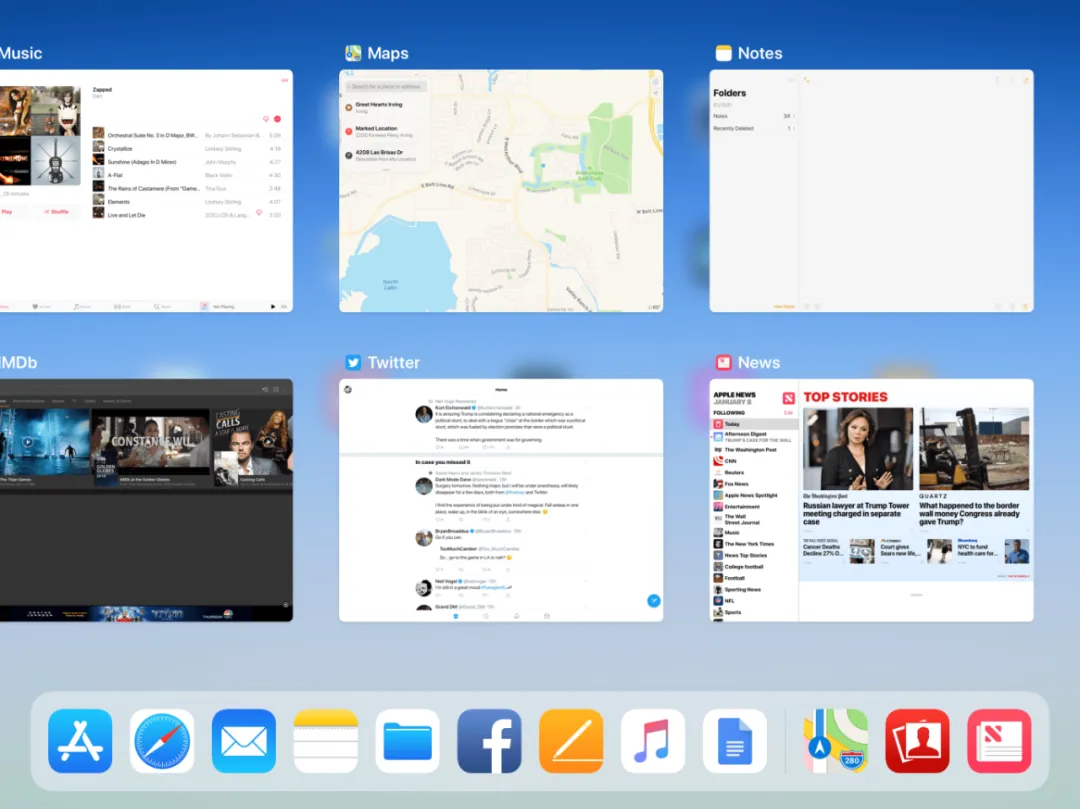Open the Maps icon in the dock
1080x809 pixels.
(x=835, y=741)
